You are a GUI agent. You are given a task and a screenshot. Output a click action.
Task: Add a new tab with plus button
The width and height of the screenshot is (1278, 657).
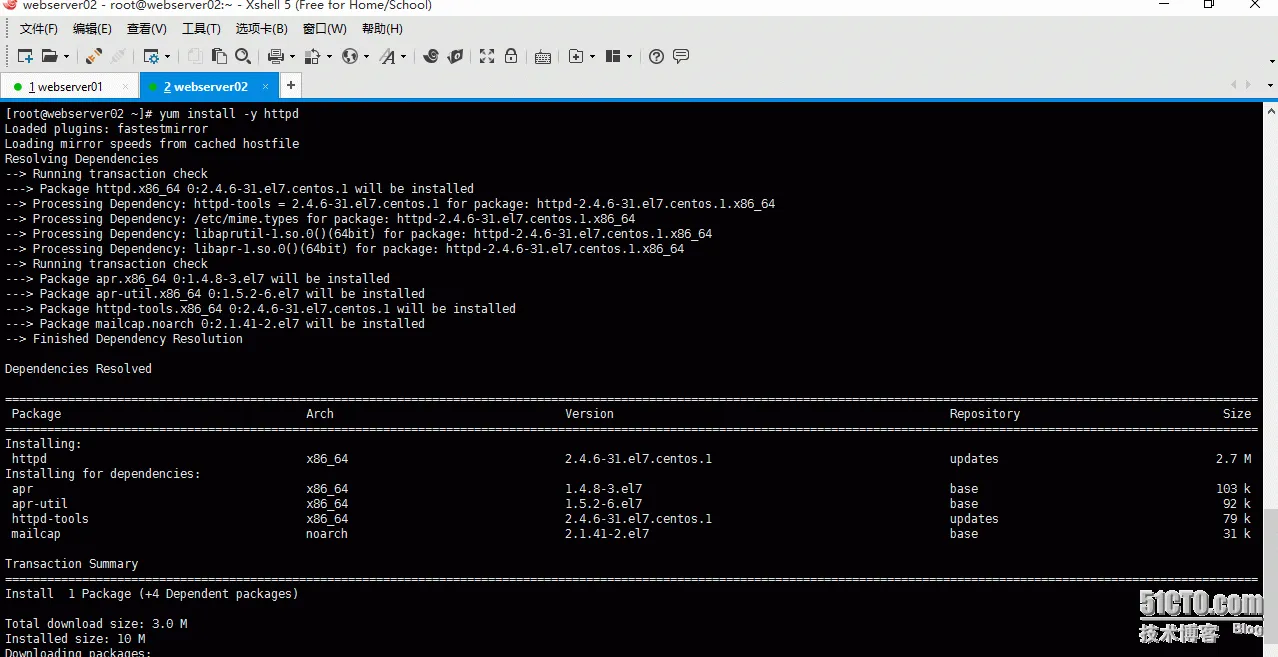291,86
